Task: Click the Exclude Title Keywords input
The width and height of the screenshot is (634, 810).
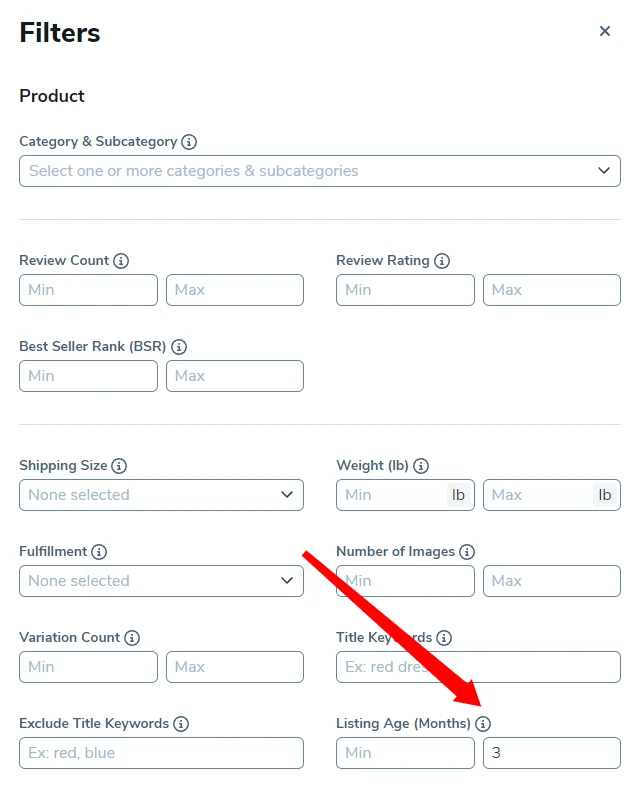Action: pyautogui.click(x=161, y=753)
